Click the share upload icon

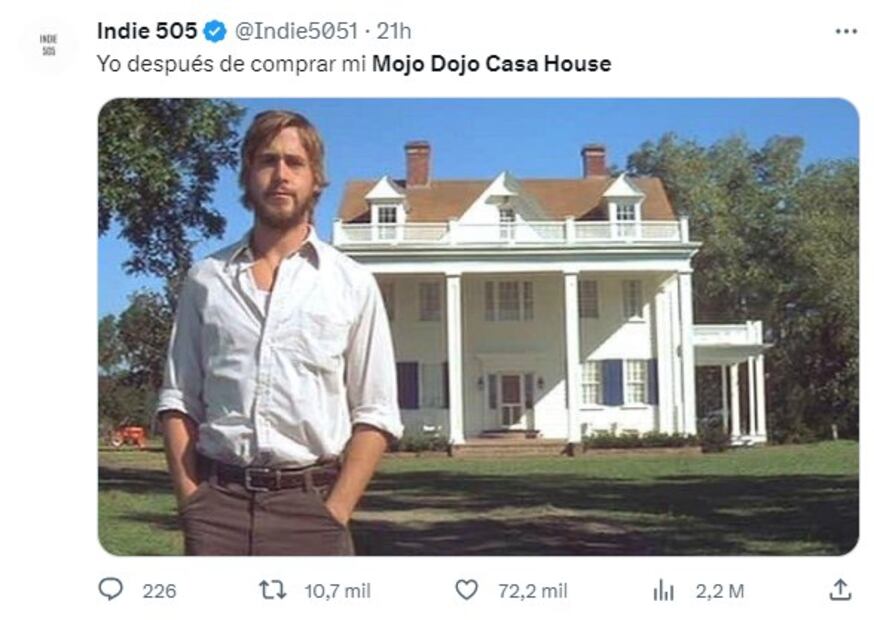pos(840,589)
